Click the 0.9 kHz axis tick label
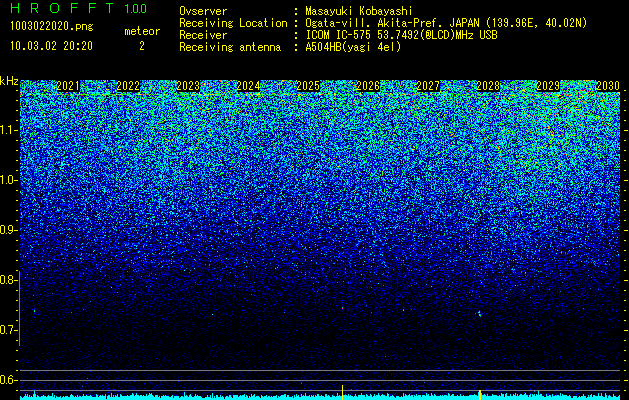 [7, 230]
